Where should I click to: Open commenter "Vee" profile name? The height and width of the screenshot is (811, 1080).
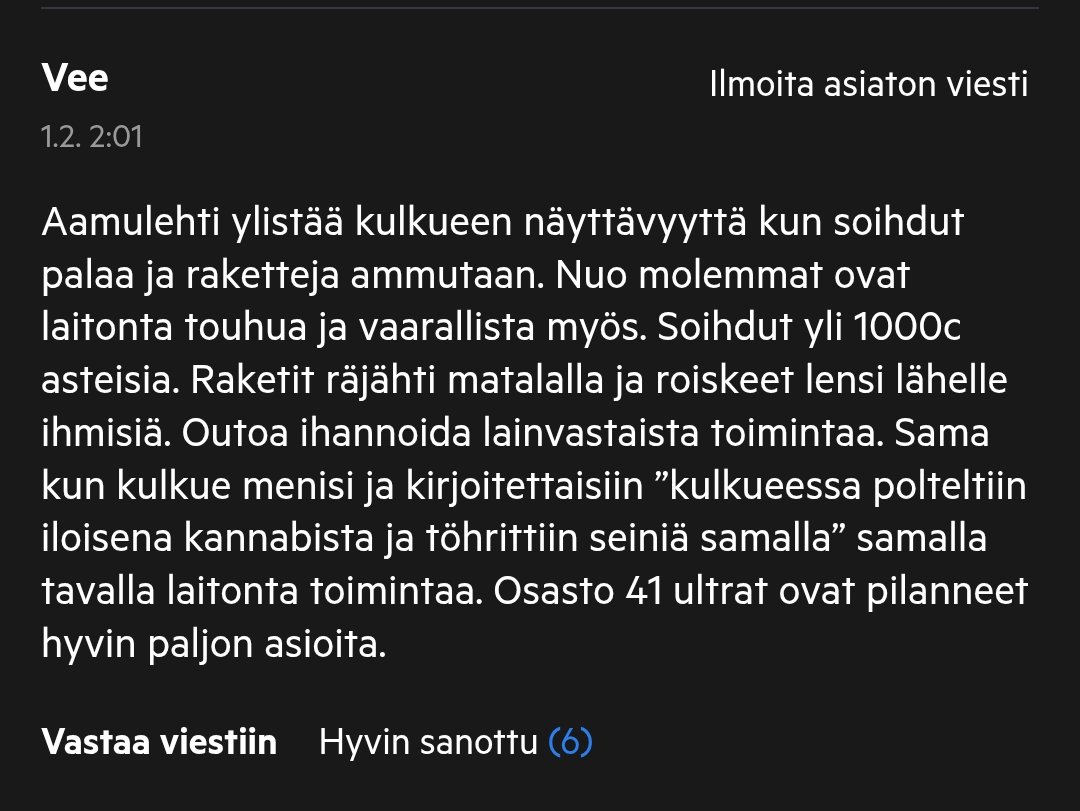pyautogui.click(x=75, y=78)
